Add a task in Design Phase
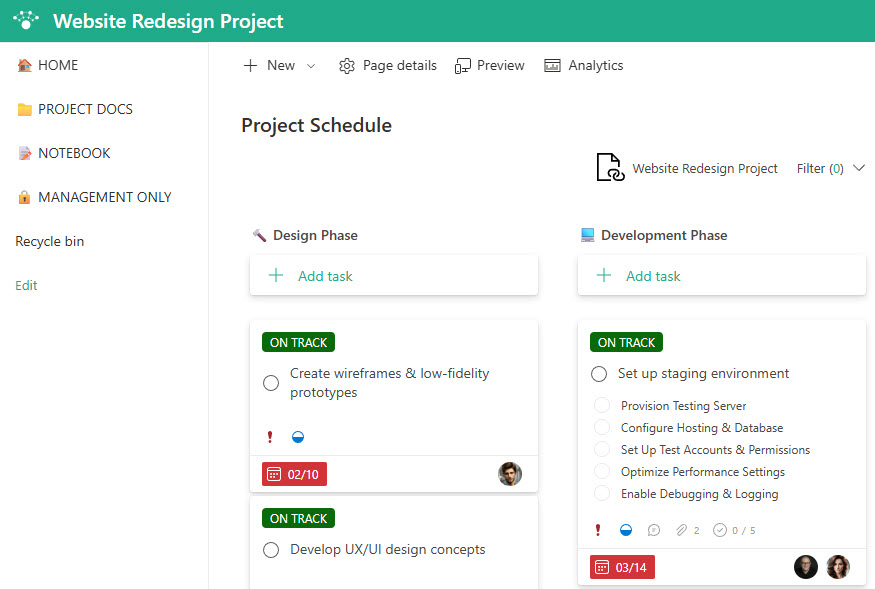Image resolution: width=875 pixels, height=589 pixels. coord(310,275)
